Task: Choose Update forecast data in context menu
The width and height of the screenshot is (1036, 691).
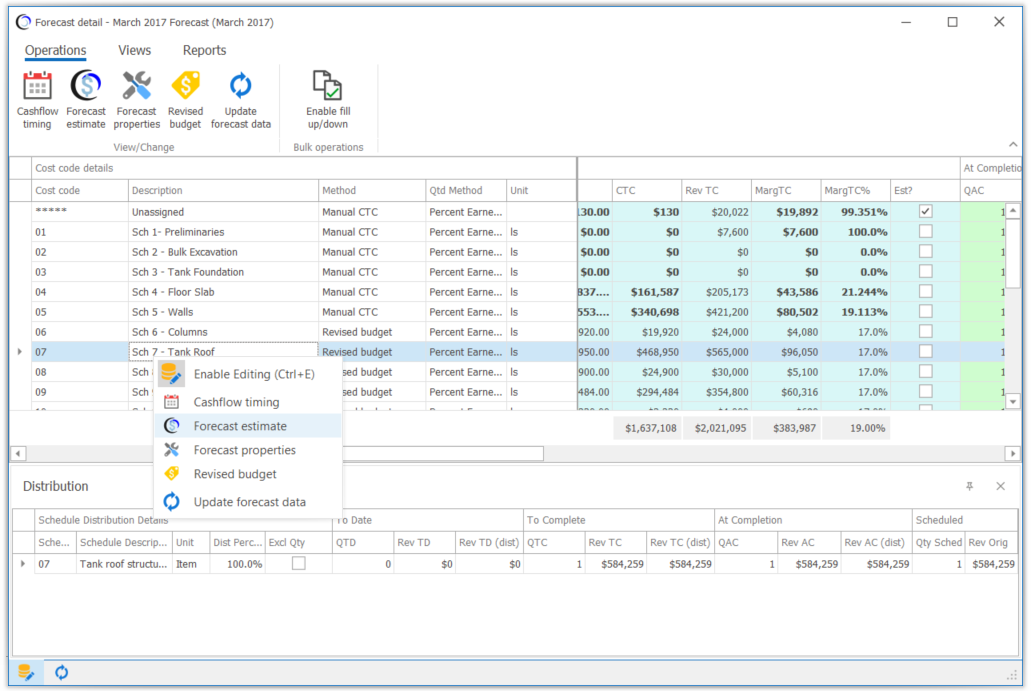Action: click(248, 502)
